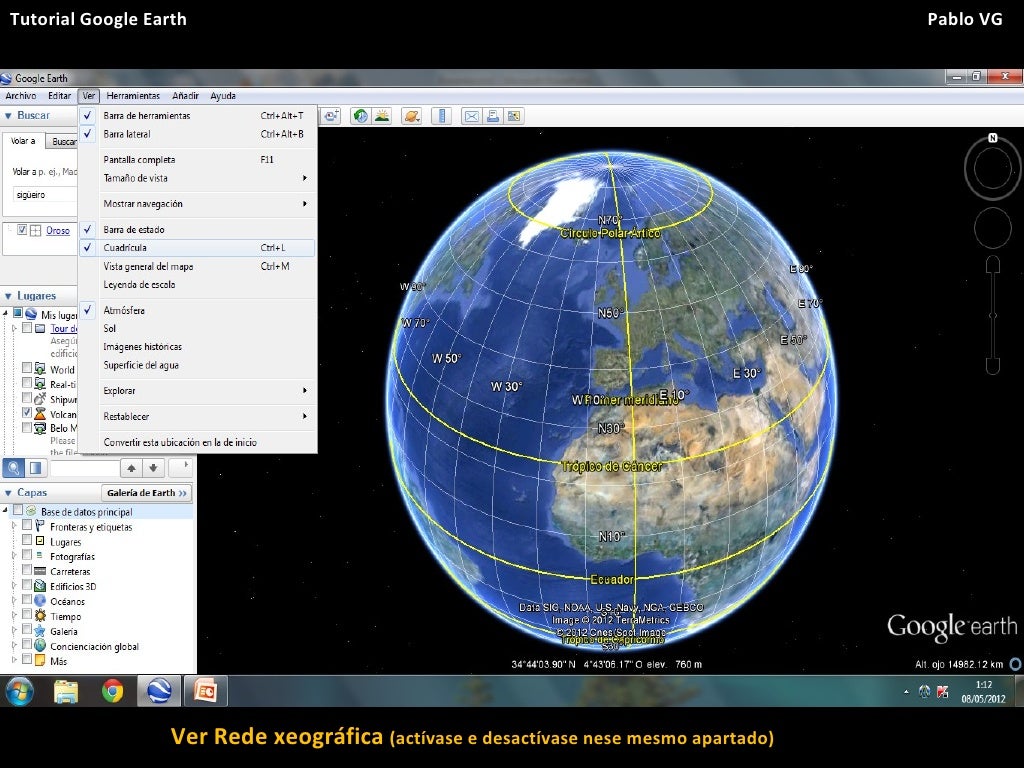Viewport: 1024px width, 768px height.
Task: Switch to PowerPoint taskbar icon
Action: point(206,691)
